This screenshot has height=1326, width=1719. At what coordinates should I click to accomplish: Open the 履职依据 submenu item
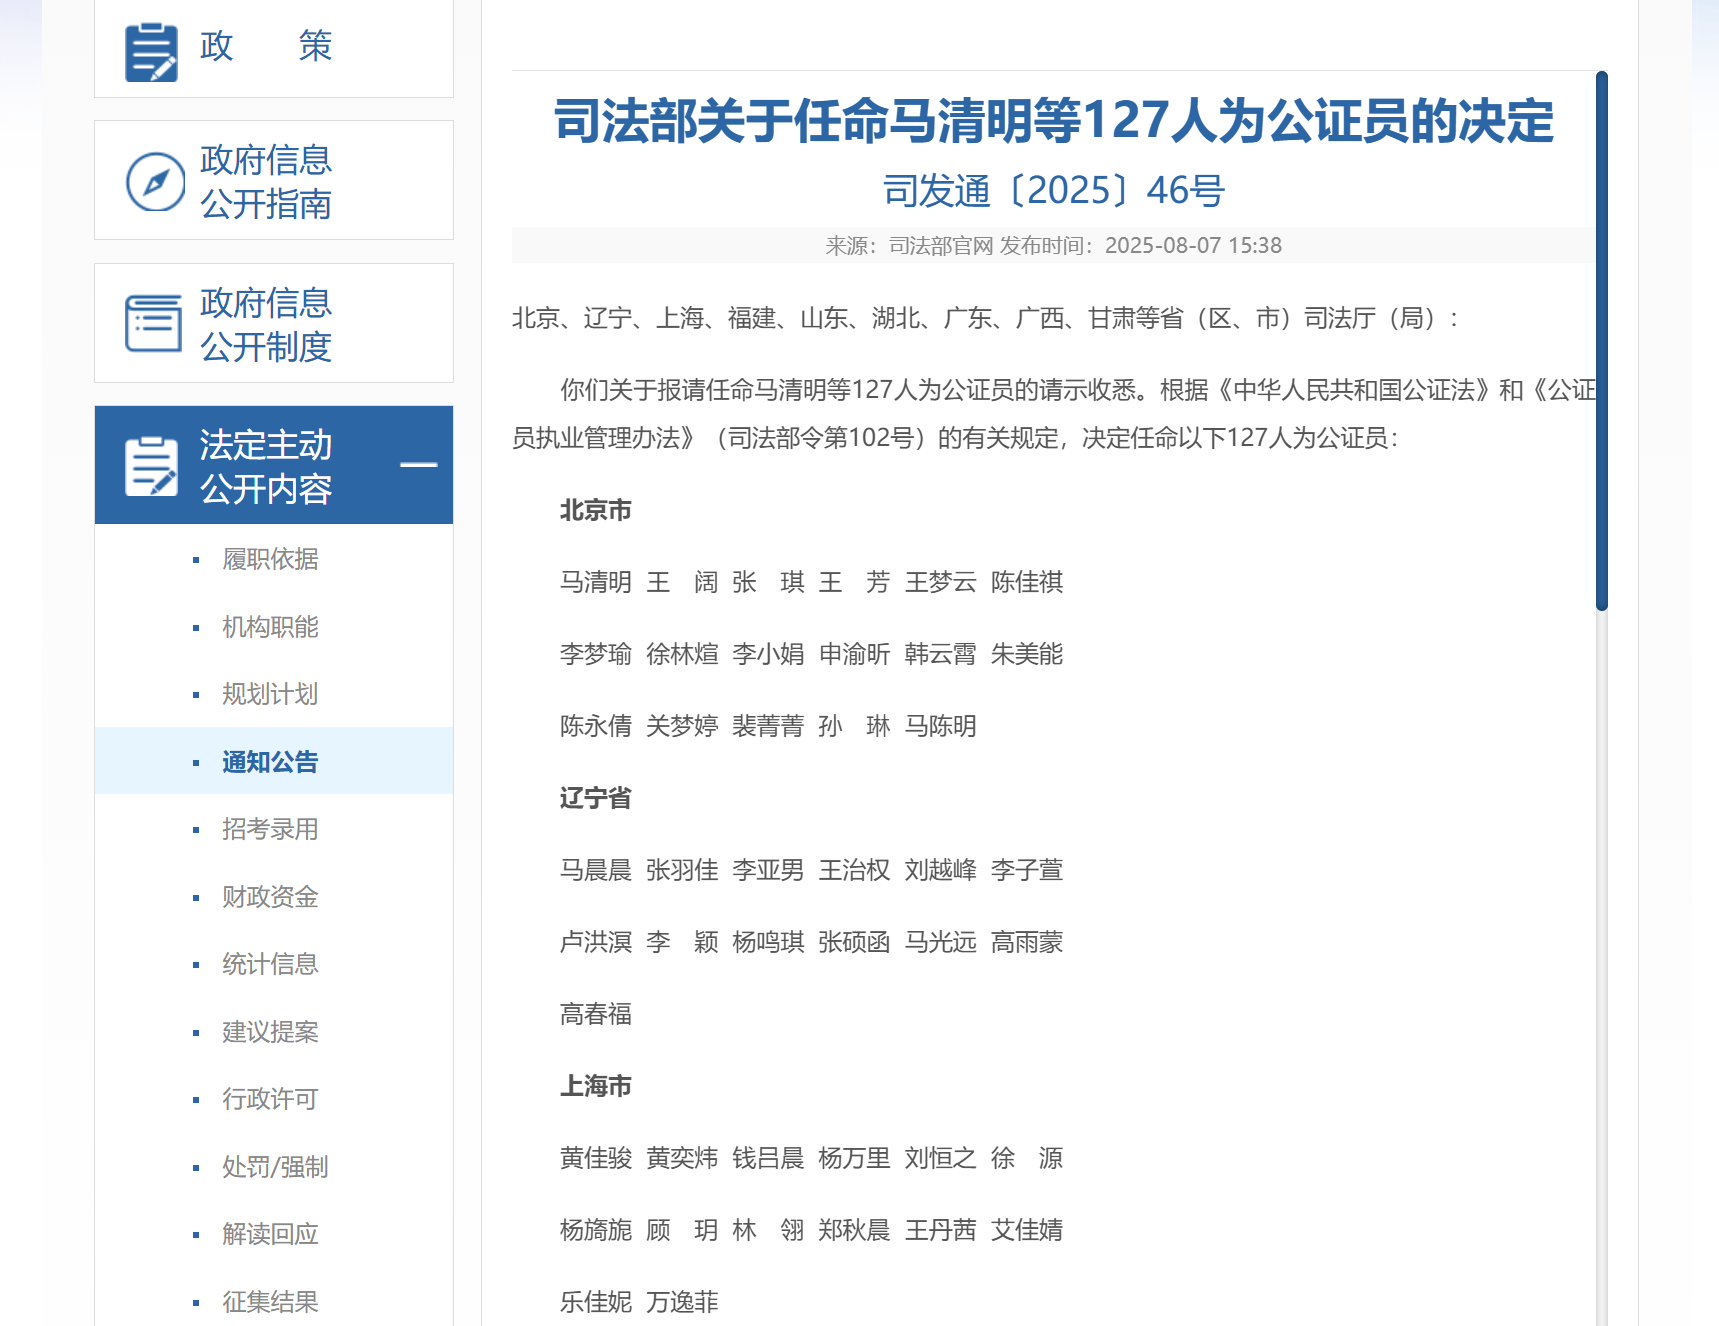[x=270, y=559]
